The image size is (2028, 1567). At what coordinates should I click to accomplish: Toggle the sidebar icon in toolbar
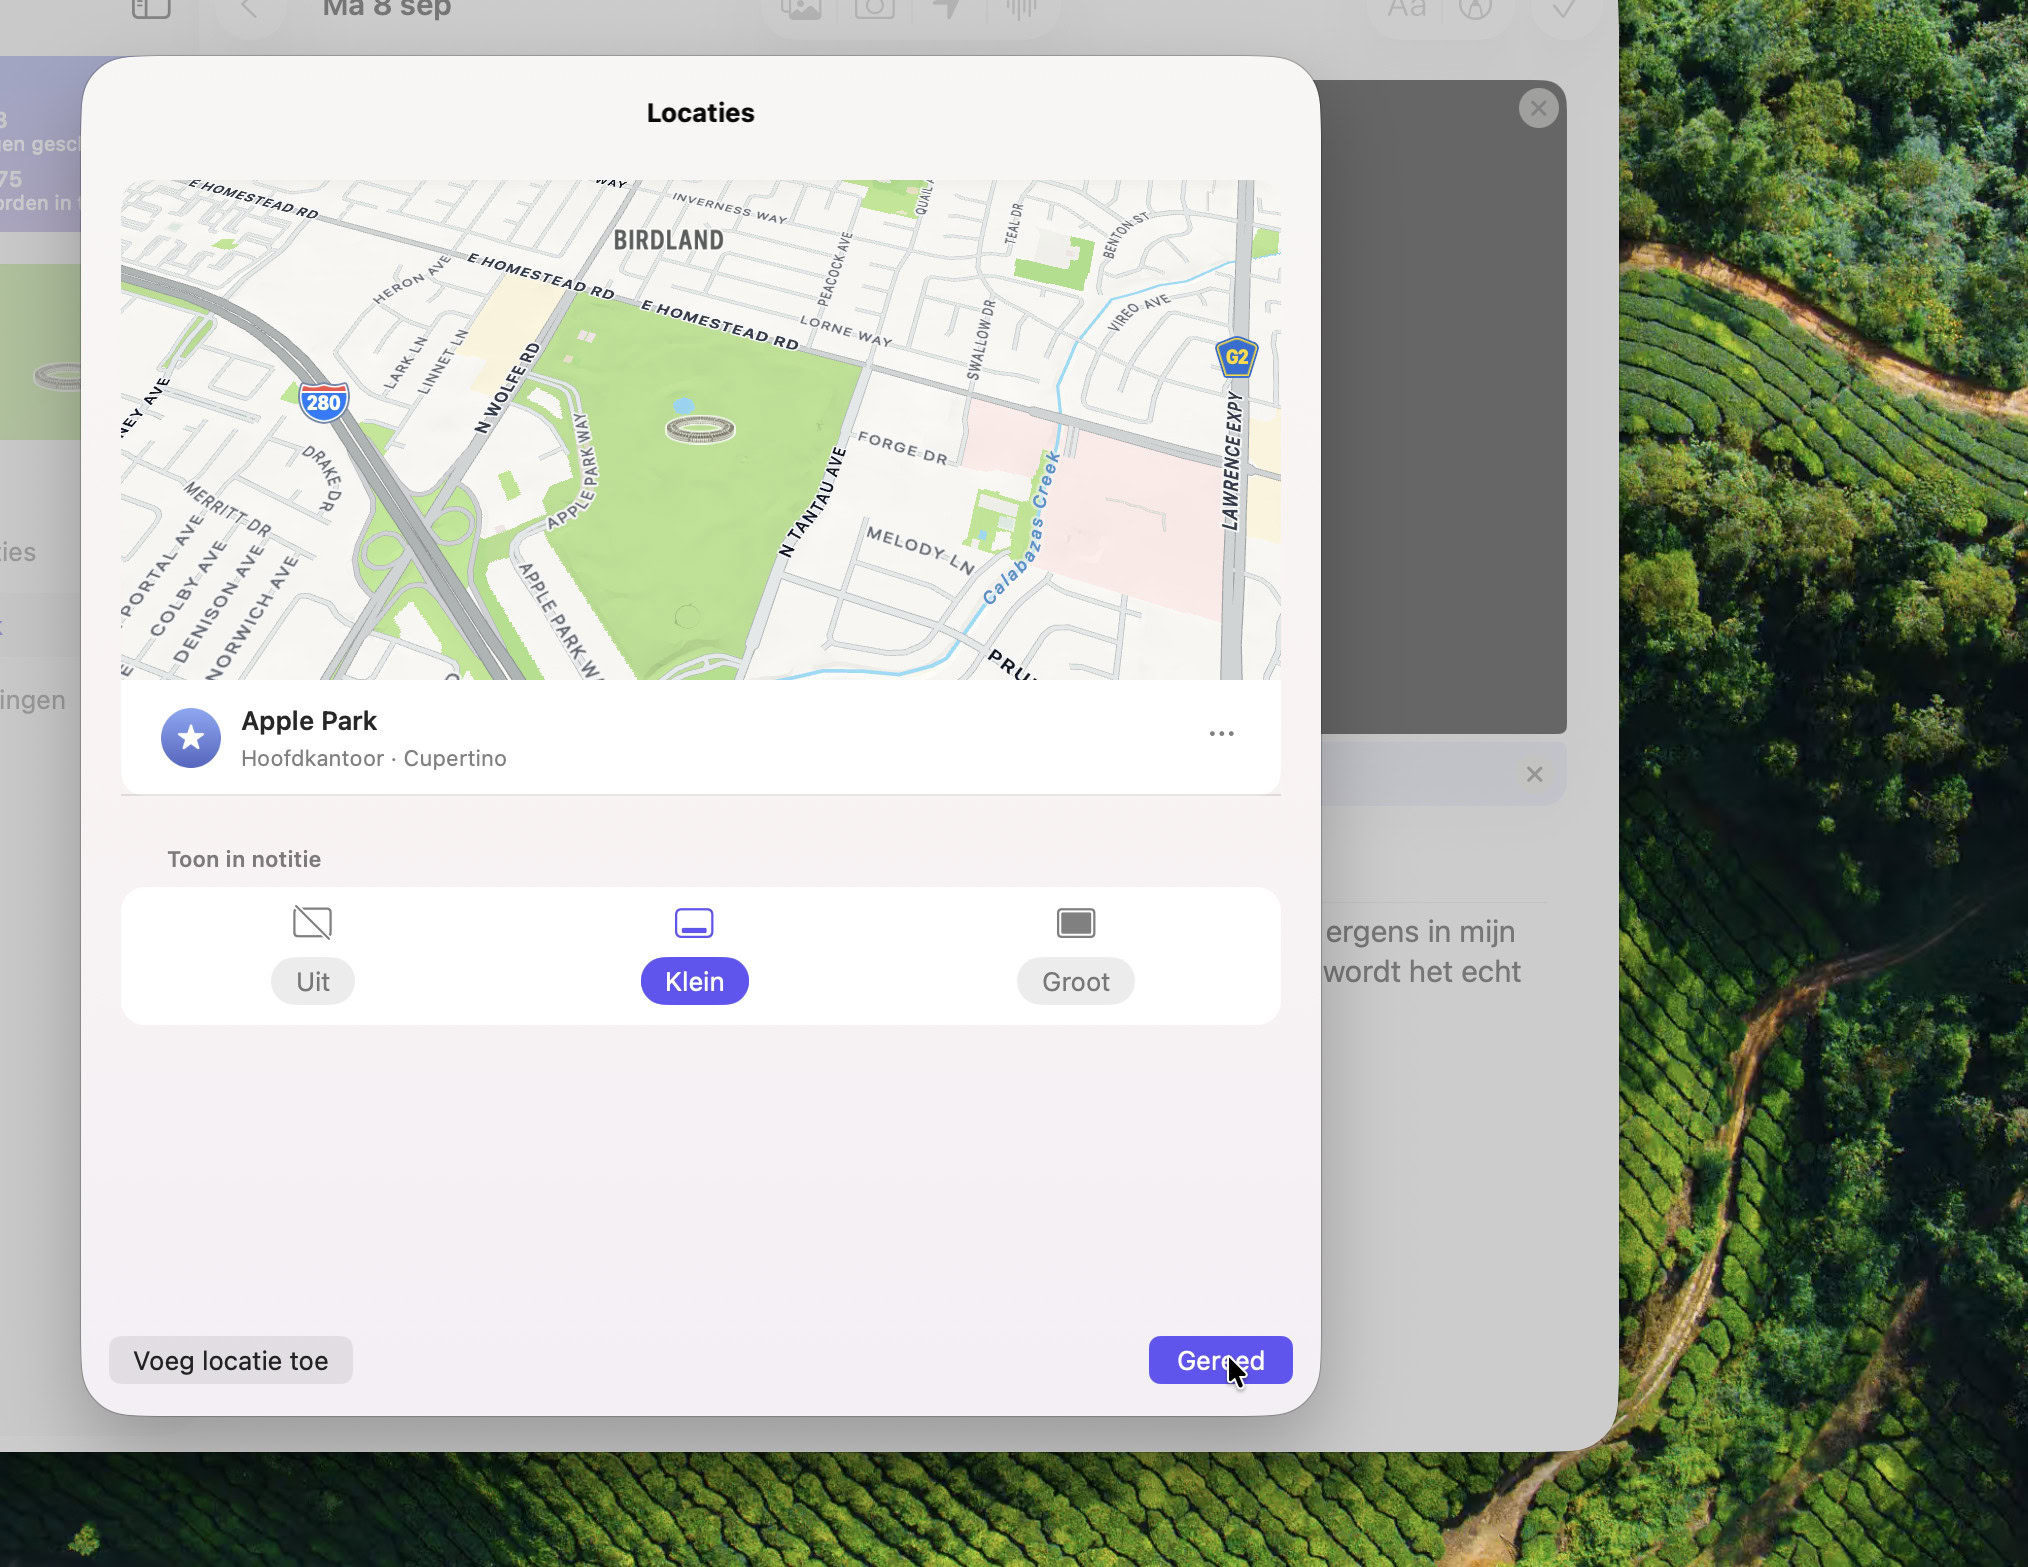coord(151,9)
